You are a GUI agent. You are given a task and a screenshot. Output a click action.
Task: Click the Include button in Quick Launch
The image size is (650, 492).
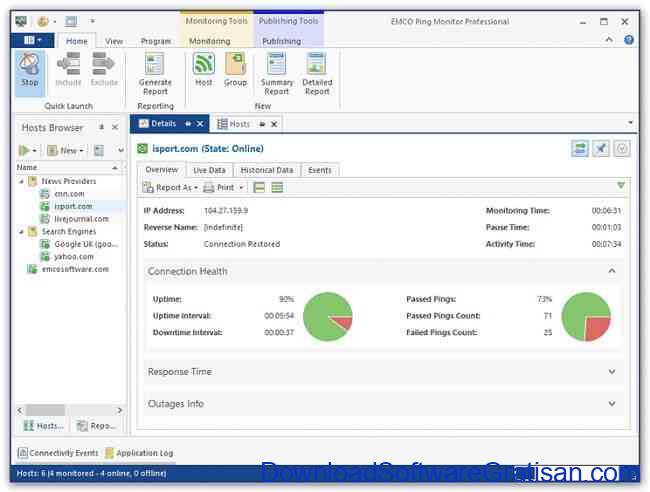click(68, 70)
